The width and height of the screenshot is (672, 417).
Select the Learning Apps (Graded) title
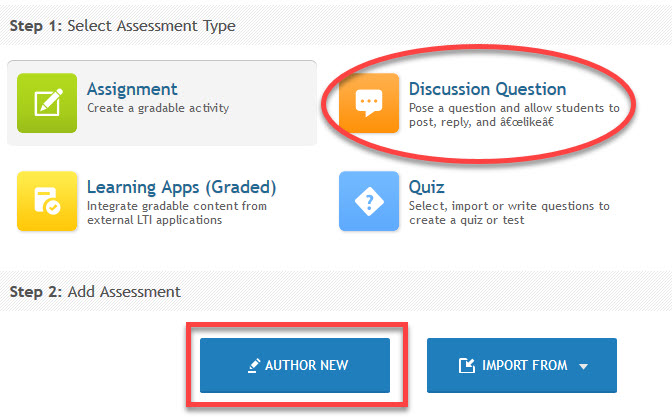click(x=181, y=186)
